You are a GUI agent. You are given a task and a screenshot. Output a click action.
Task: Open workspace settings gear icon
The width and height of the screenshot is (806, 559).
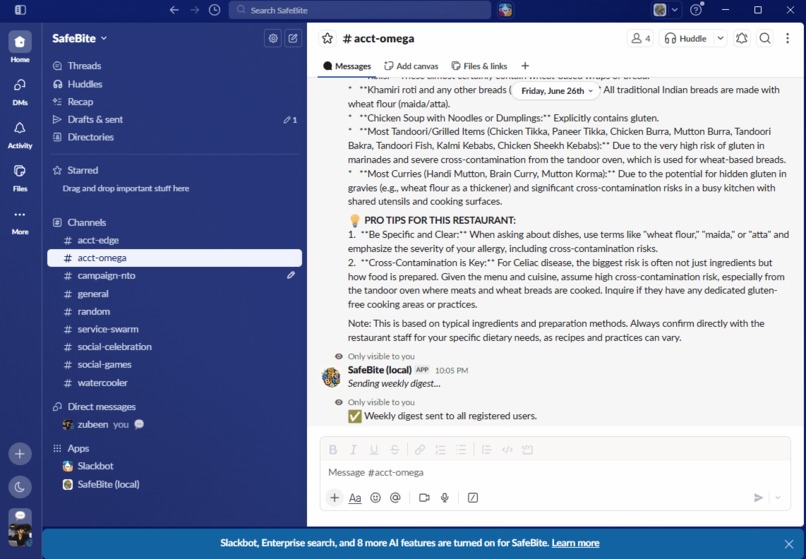[x=273, y=38]
